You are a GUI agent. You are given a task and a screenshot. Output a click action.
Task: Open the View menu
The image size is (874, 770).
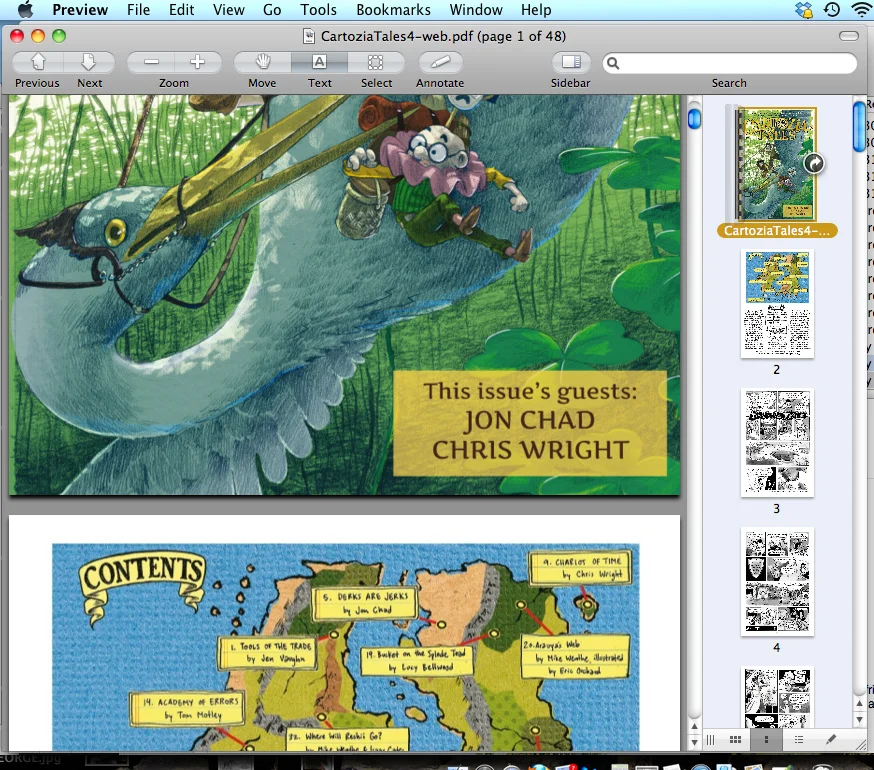tap(229, 9)
